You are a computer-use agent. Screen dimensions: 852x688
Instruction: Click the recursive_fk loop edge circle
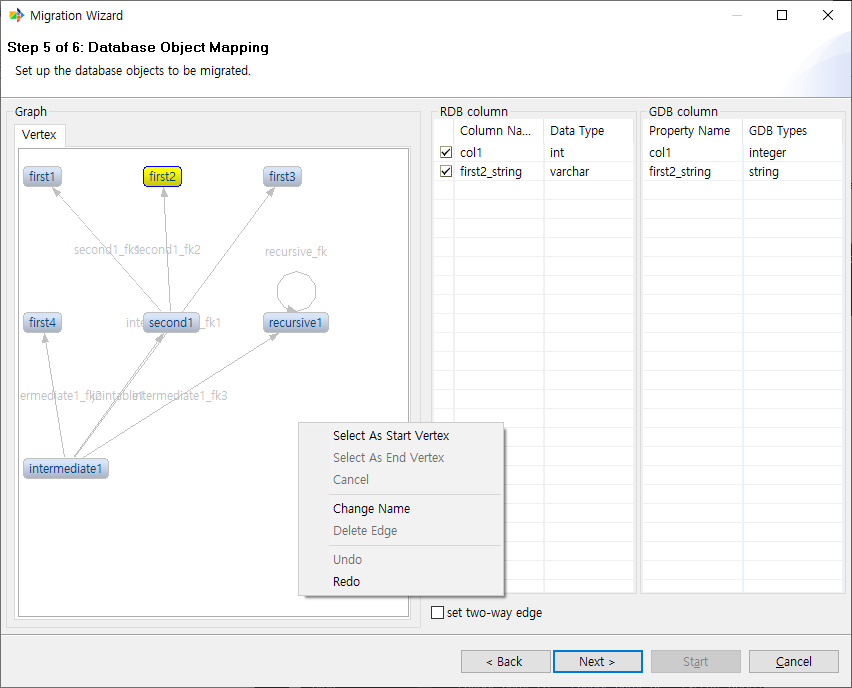pos(296,289)
